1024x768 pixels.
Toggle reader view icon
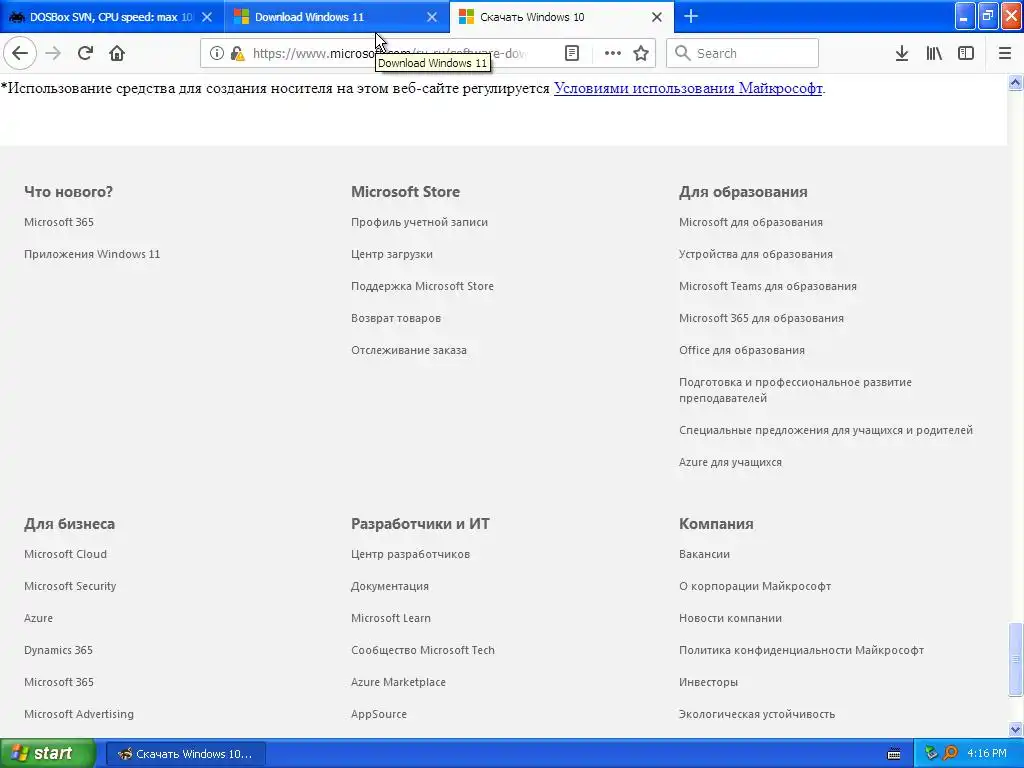pyautogui.click(x=571, y=54)
